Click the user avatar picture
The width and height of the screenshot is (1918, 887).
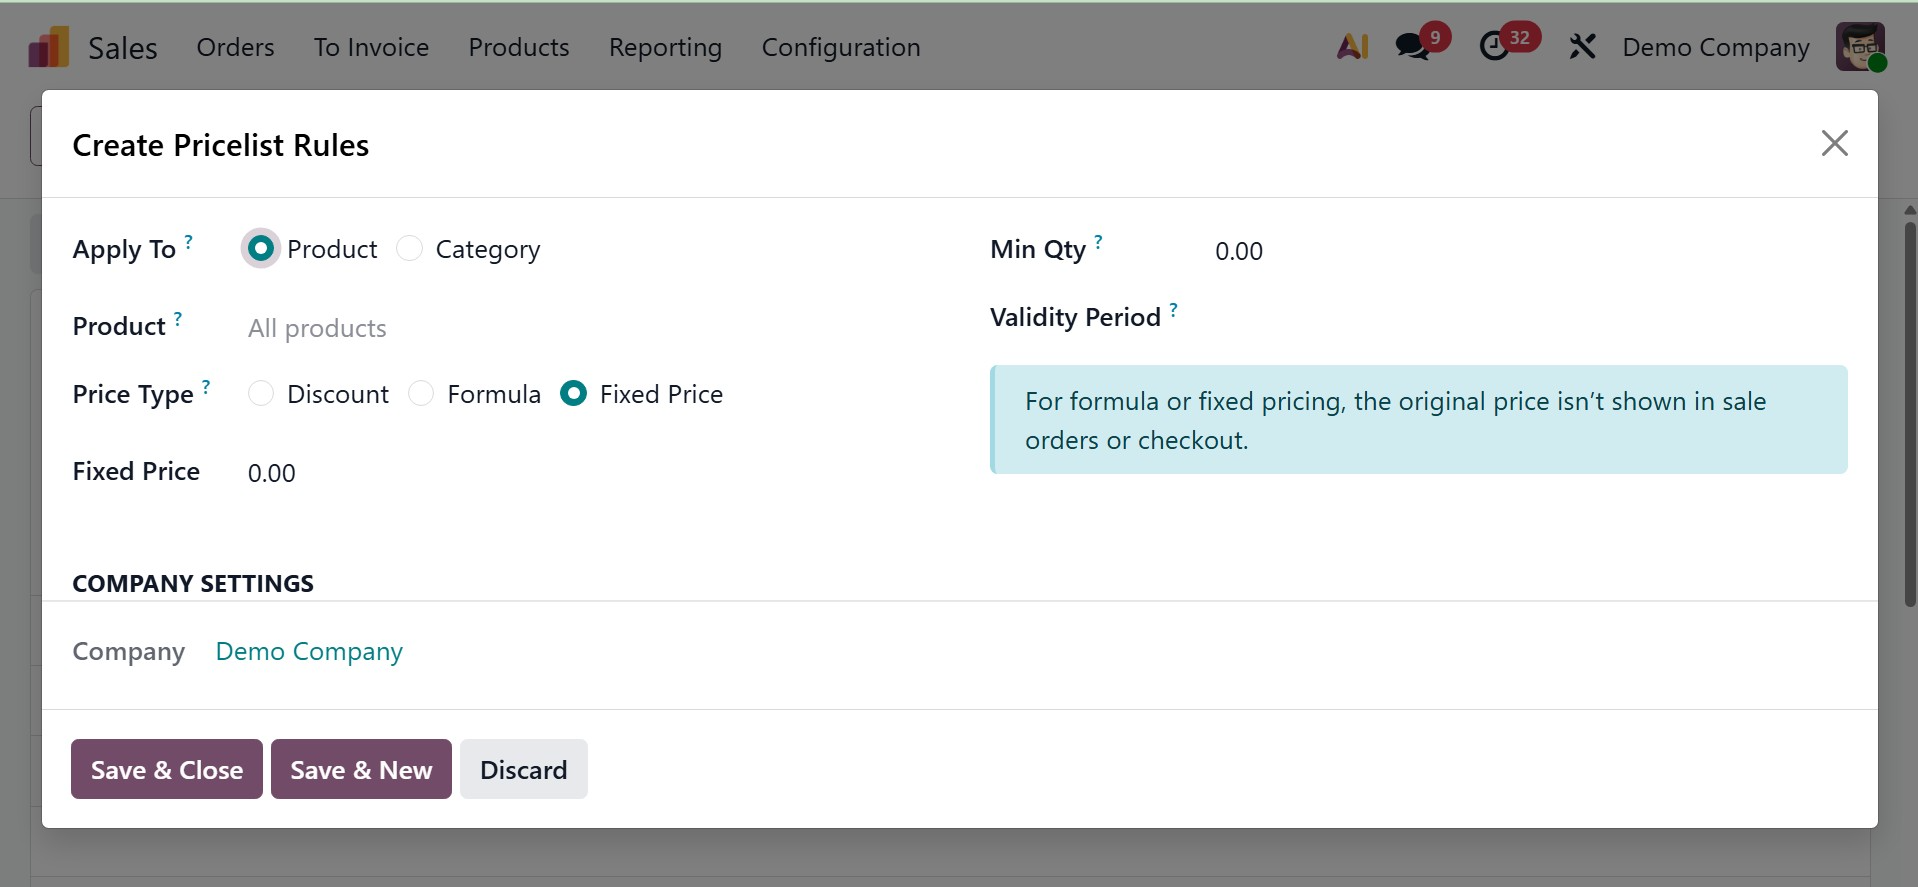1860,46
